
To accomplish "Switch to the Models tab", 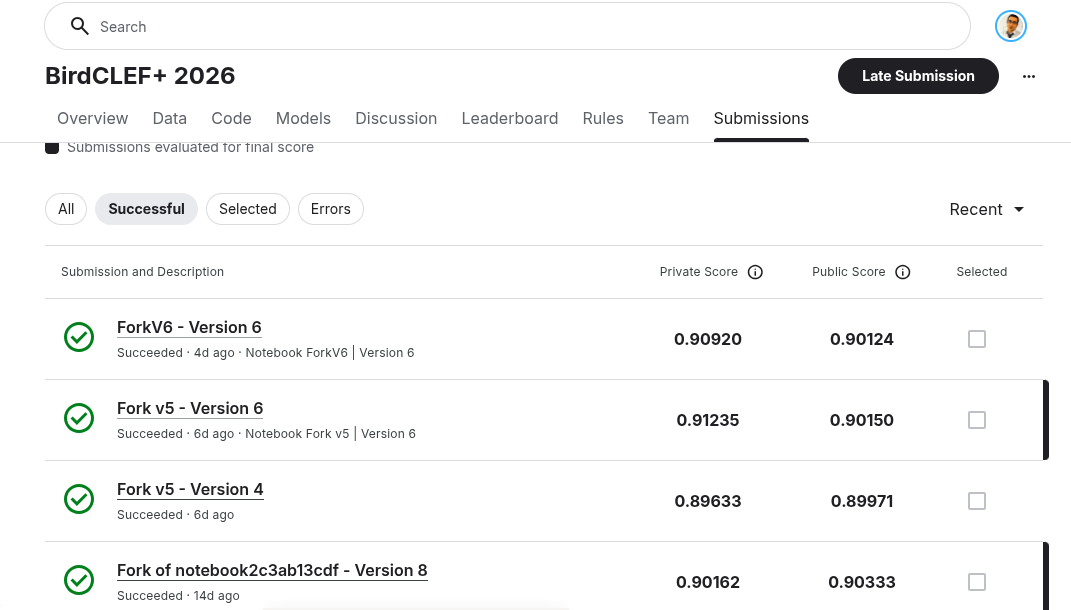I will [303, 118].
